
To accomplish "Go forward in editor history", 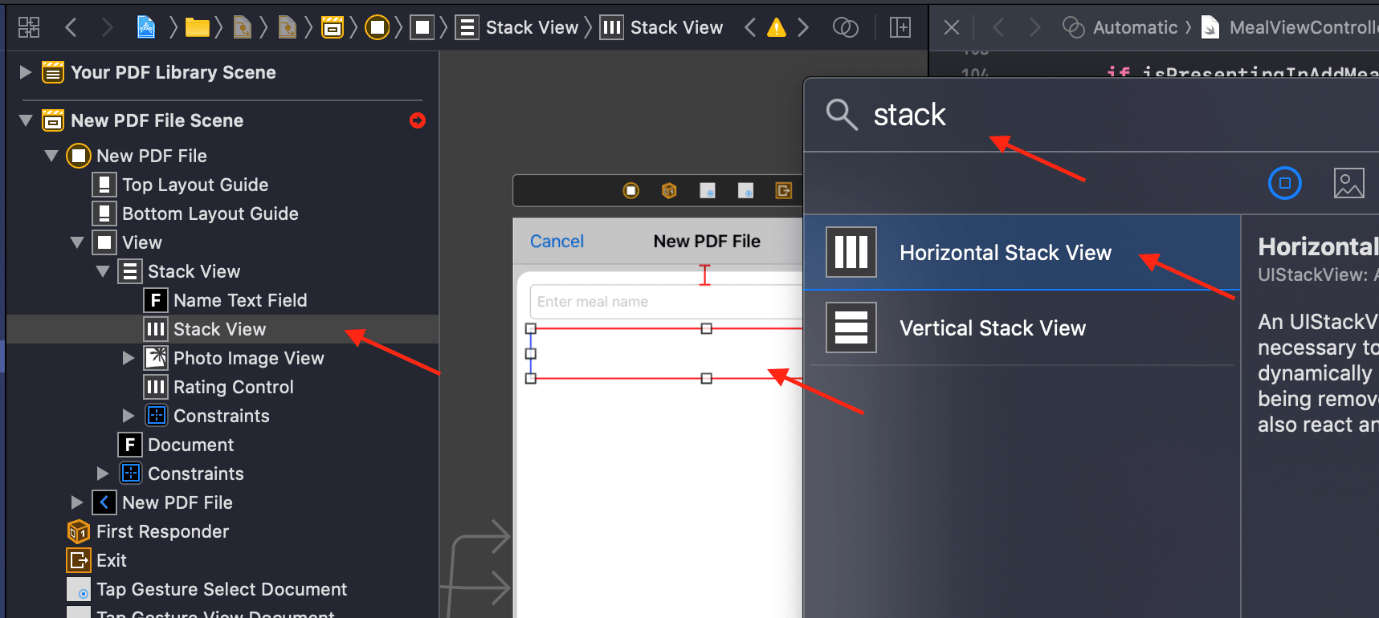I will tap(106, 28).
